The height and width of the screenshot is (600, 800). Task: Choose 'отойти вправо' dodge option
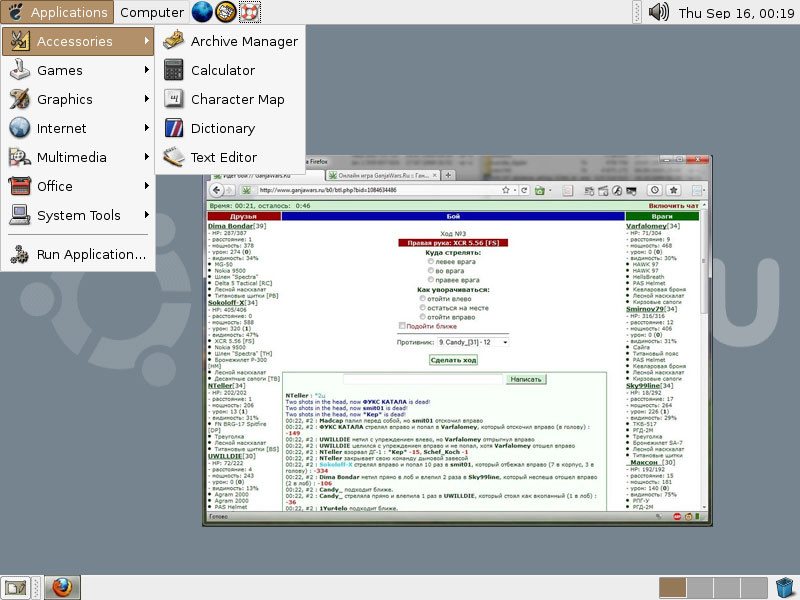click(x=422, y=317)
